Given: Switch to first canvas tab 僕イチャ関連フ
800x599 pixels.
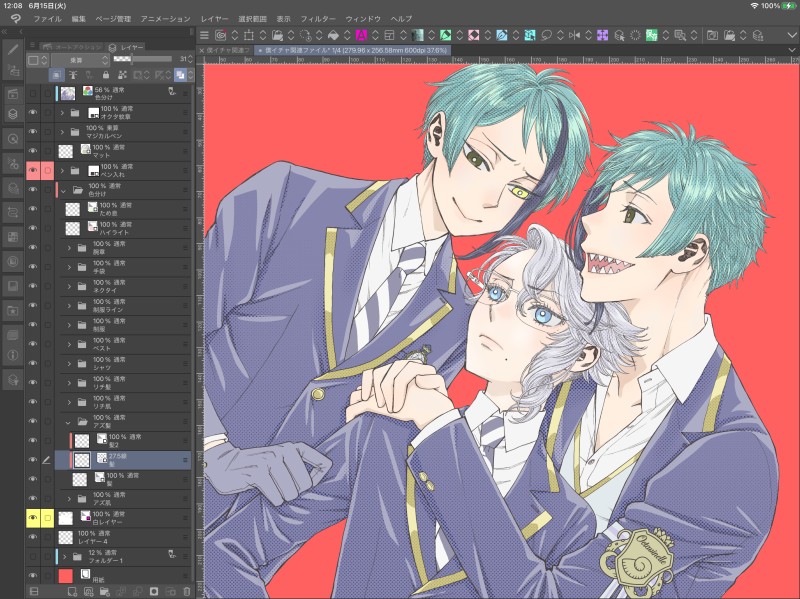Looking at the screenshot, I should [224, 51].
